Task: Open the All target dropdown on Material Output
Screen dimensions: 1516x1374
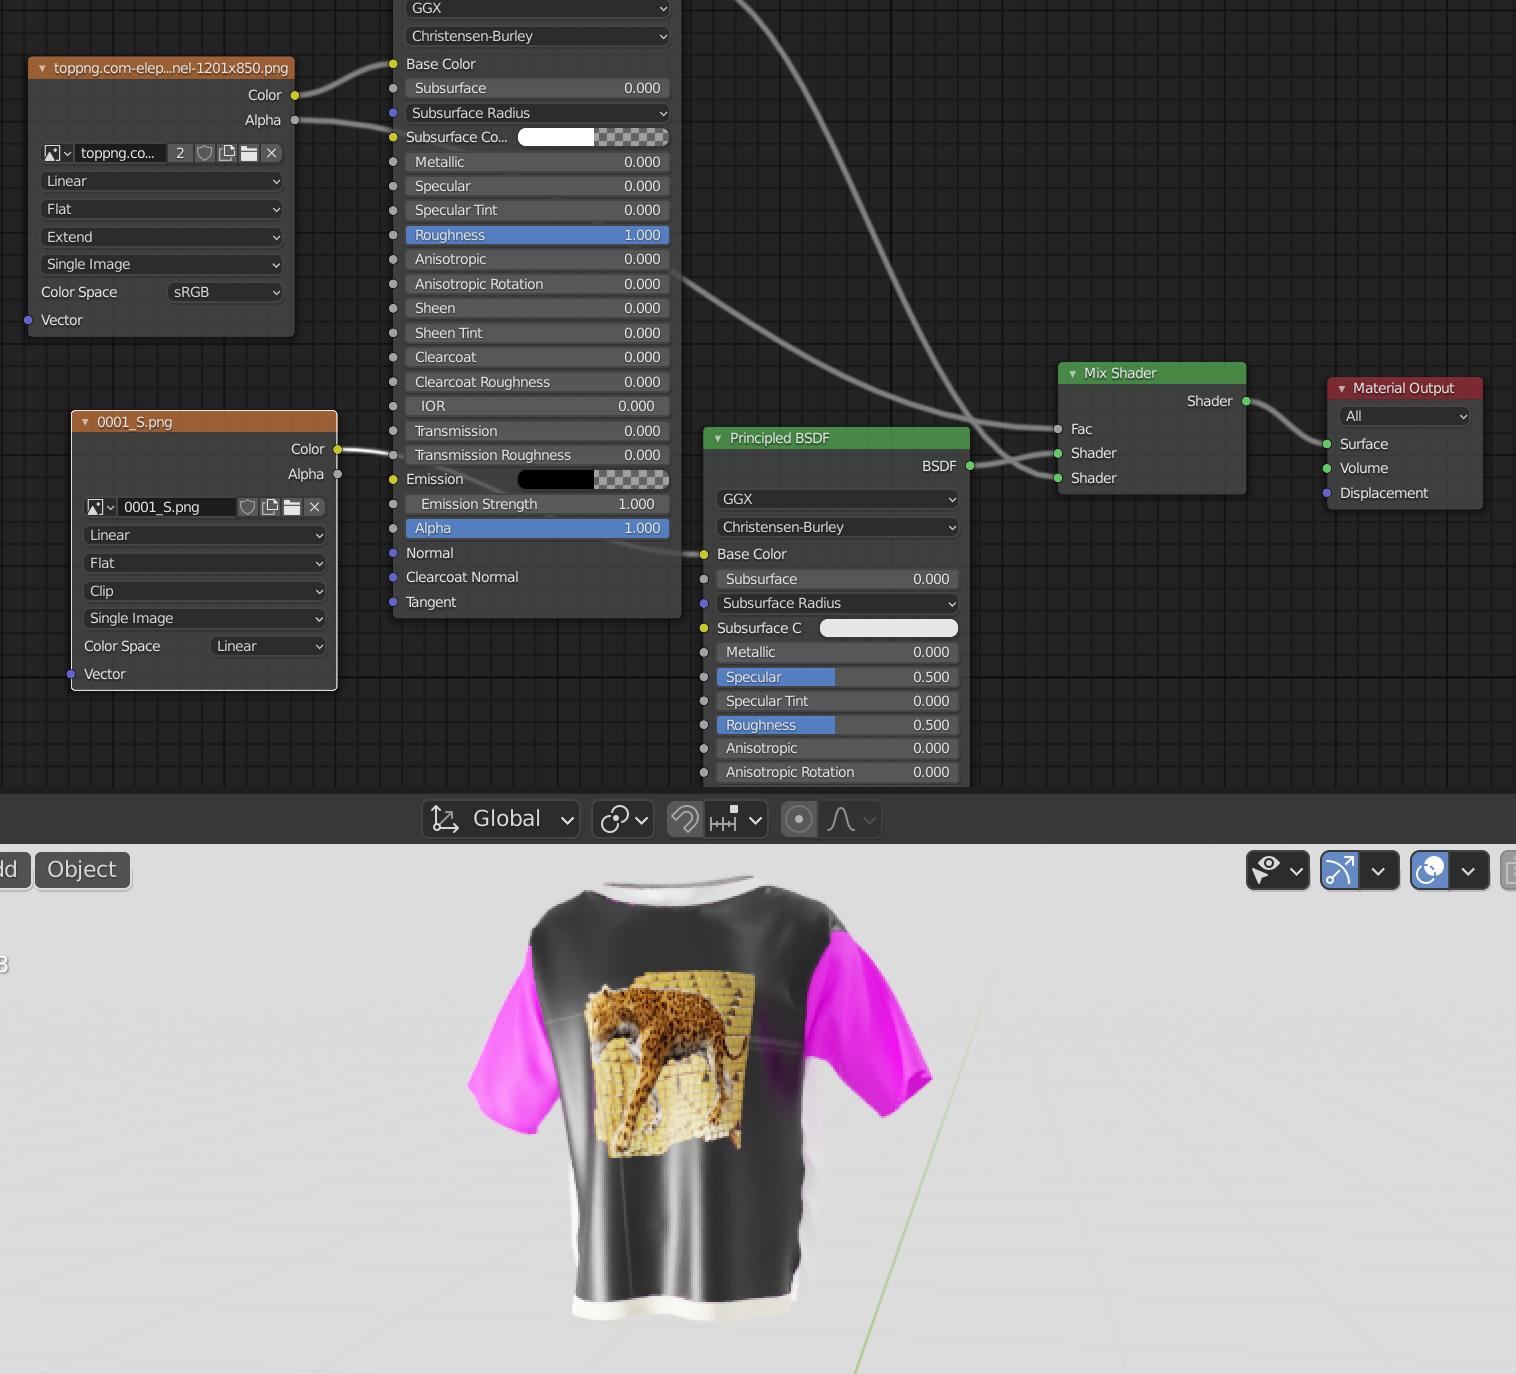Action: coord(1405,416)
